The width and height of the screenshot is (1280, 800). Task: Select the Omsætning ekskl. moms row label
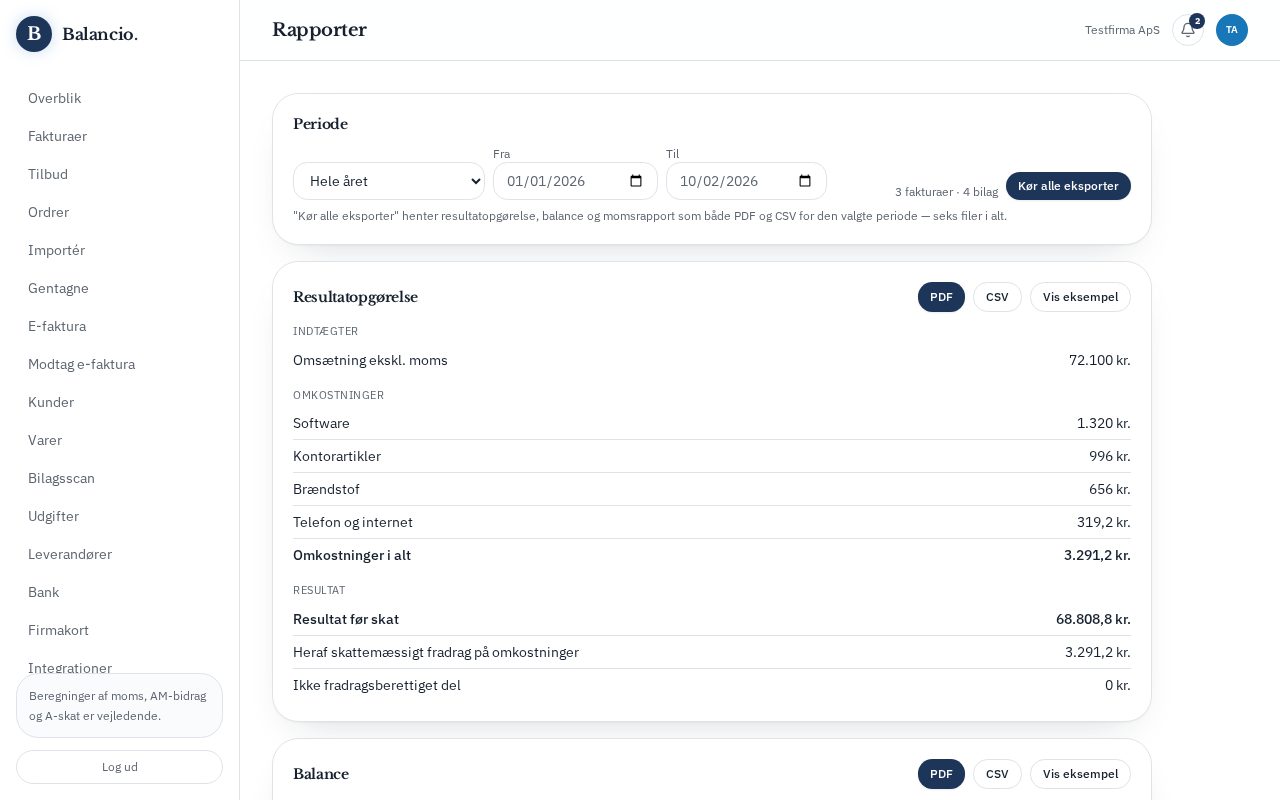370,360
